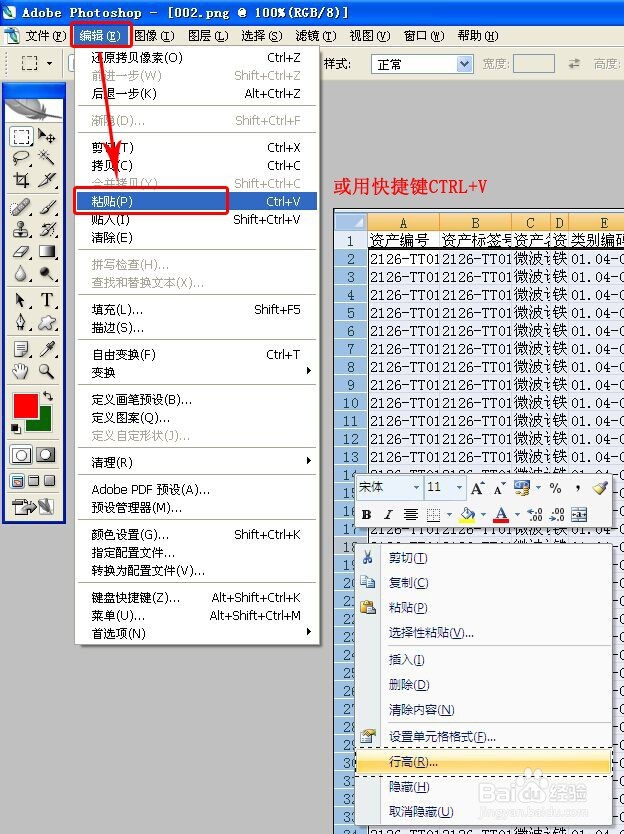The height and width of the screenshot is (834, 624).
Task: Toggle center alignment in mini toolbar
Action: (410, 514)
